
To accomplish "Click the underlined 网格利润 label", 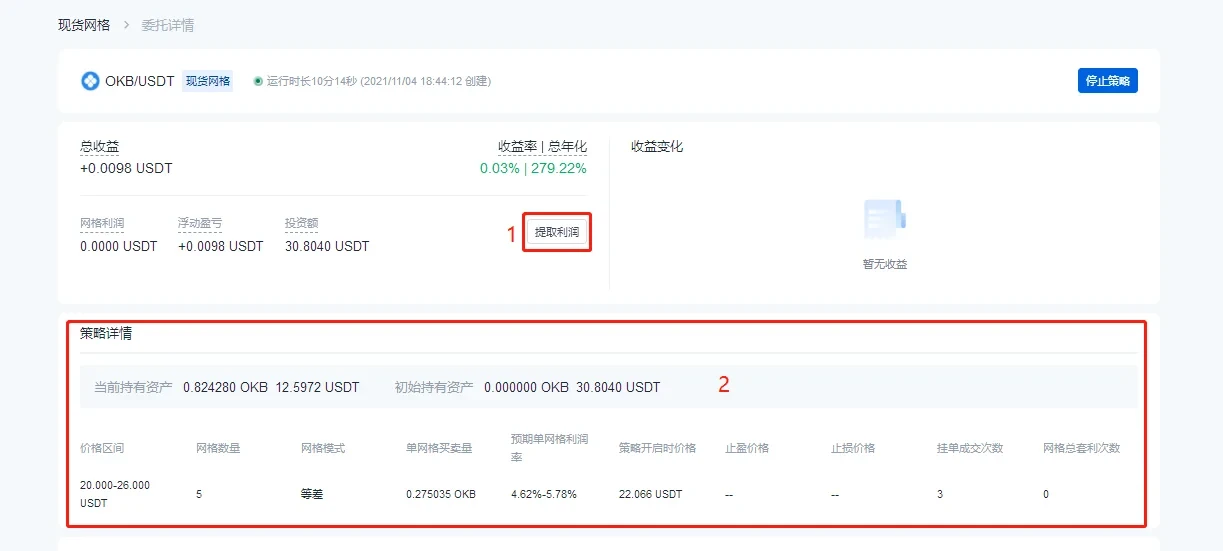I will point(102,224).
